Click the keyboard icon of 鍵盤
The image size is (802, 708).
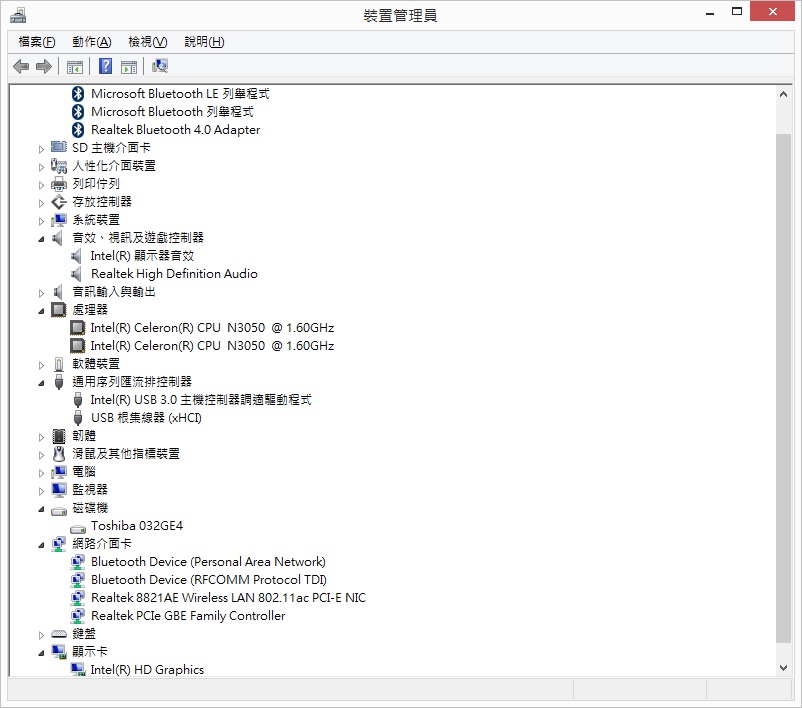[x=59, y=634]
